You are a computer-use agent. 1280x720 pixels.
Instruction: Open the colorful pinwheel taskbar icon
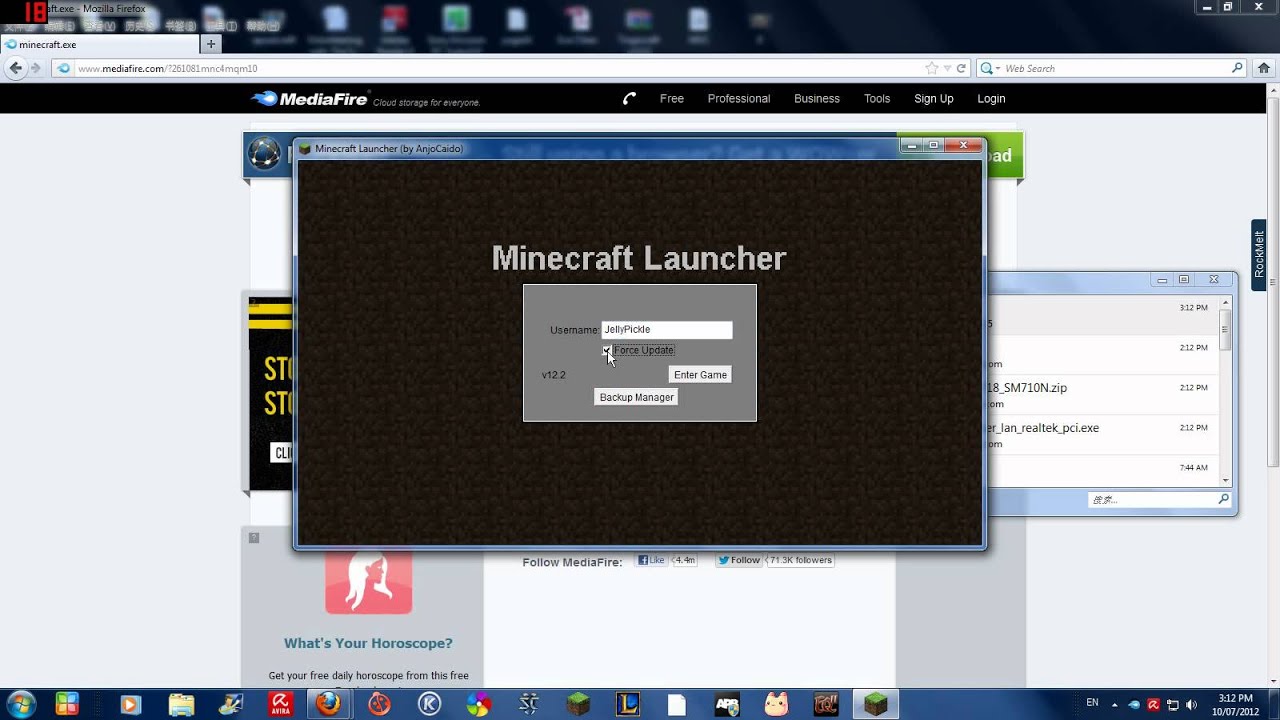[479, 704]
